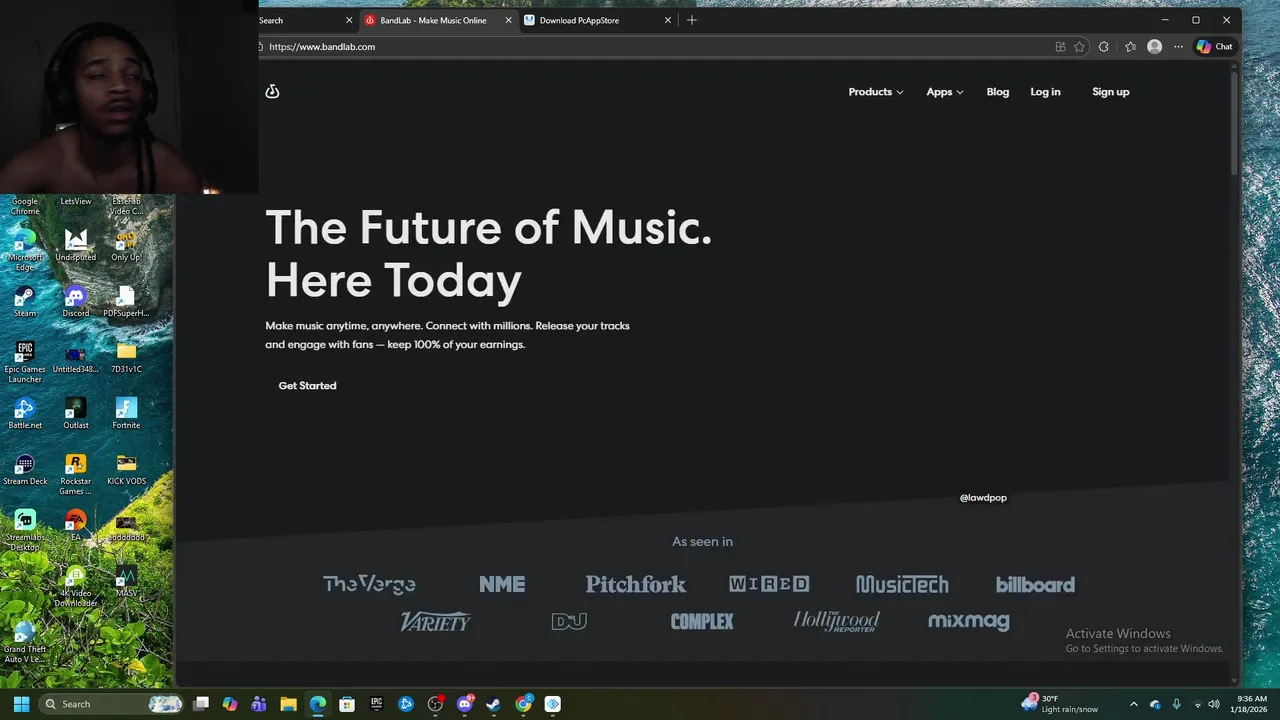
Task: Click the Hollywood Reporter logo
Action: click(x=836, y=622)
